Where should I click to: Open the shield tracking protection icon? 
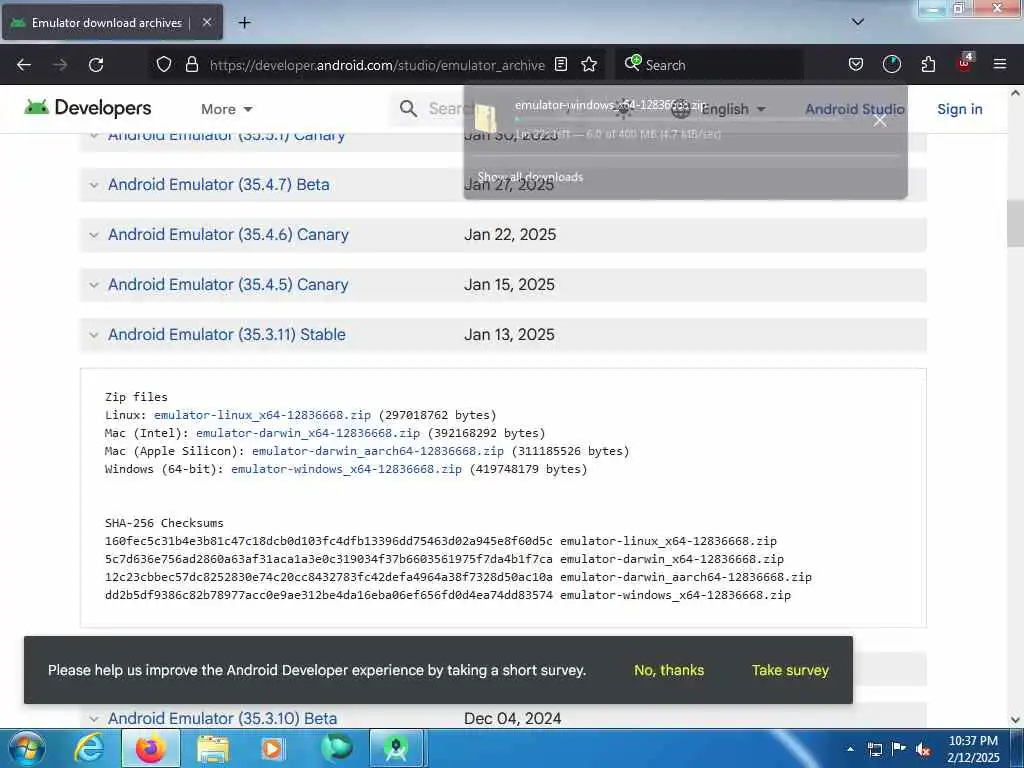(164, 64)
